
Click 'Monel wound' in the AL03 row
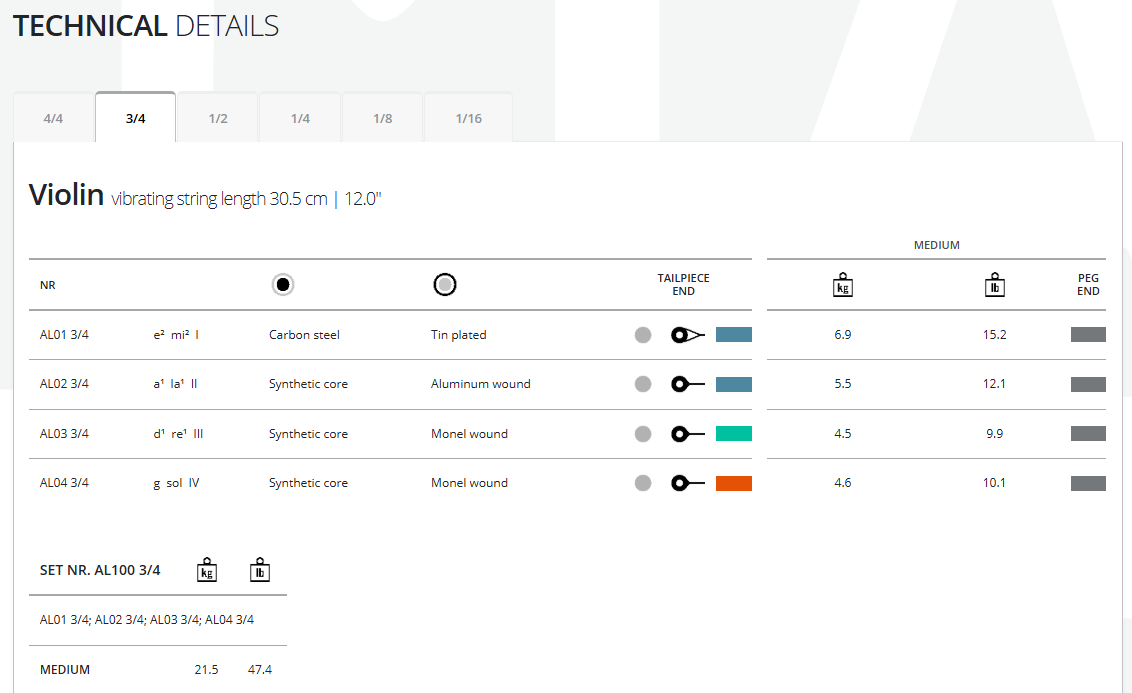(x=469, y=434)
